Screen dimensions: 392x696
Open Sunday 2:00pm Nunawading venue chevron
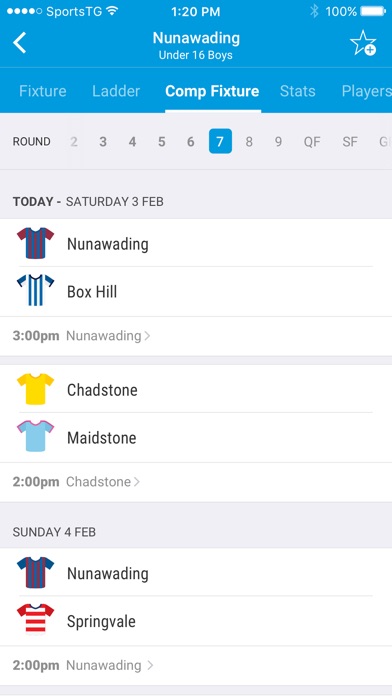point(150,665)
